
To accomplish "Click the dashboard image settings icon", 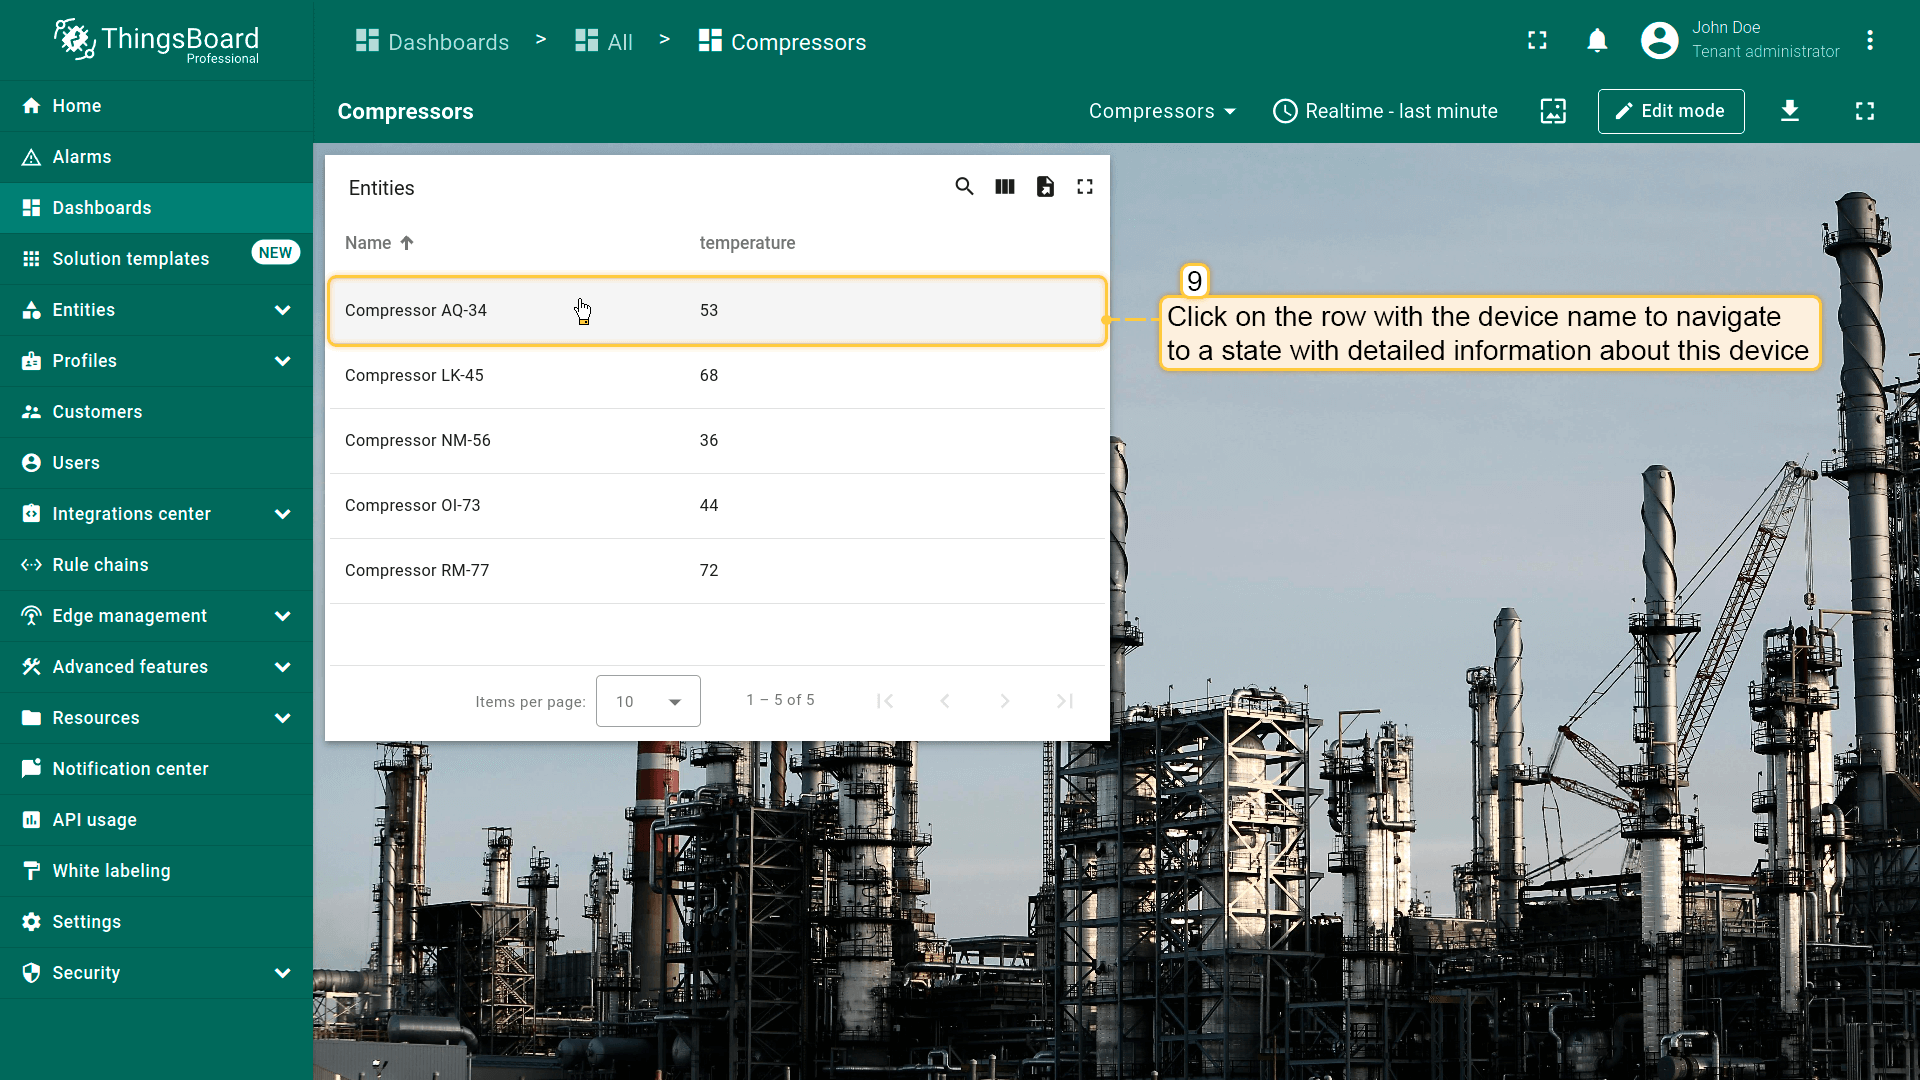I will (1553, 111).
